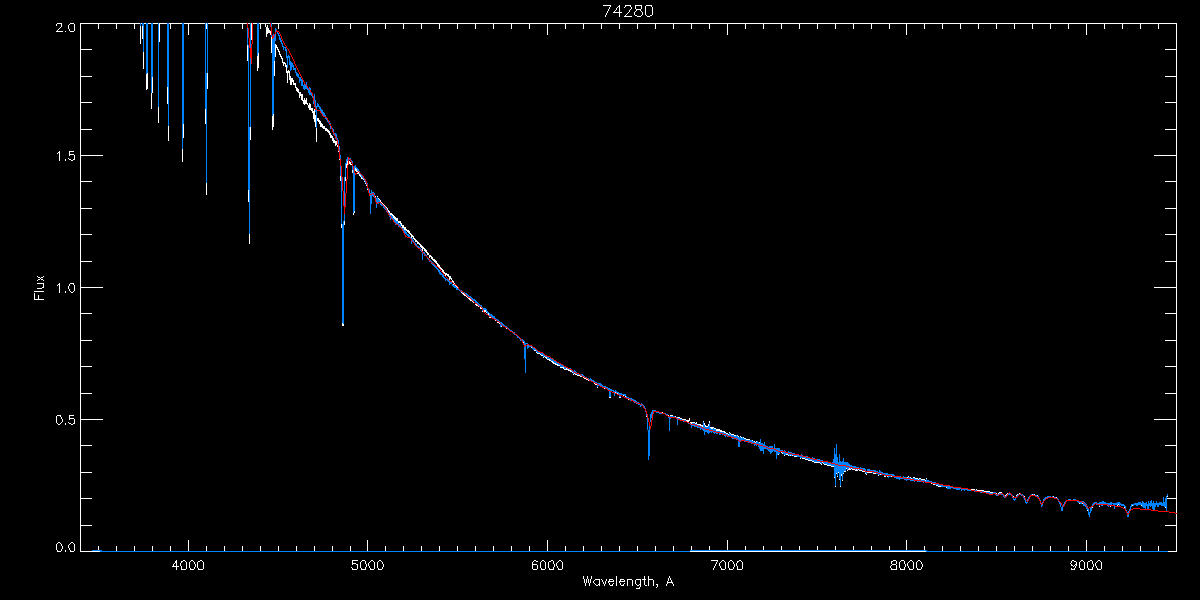Click the 2.0 flux tick label

pos(65,27)
